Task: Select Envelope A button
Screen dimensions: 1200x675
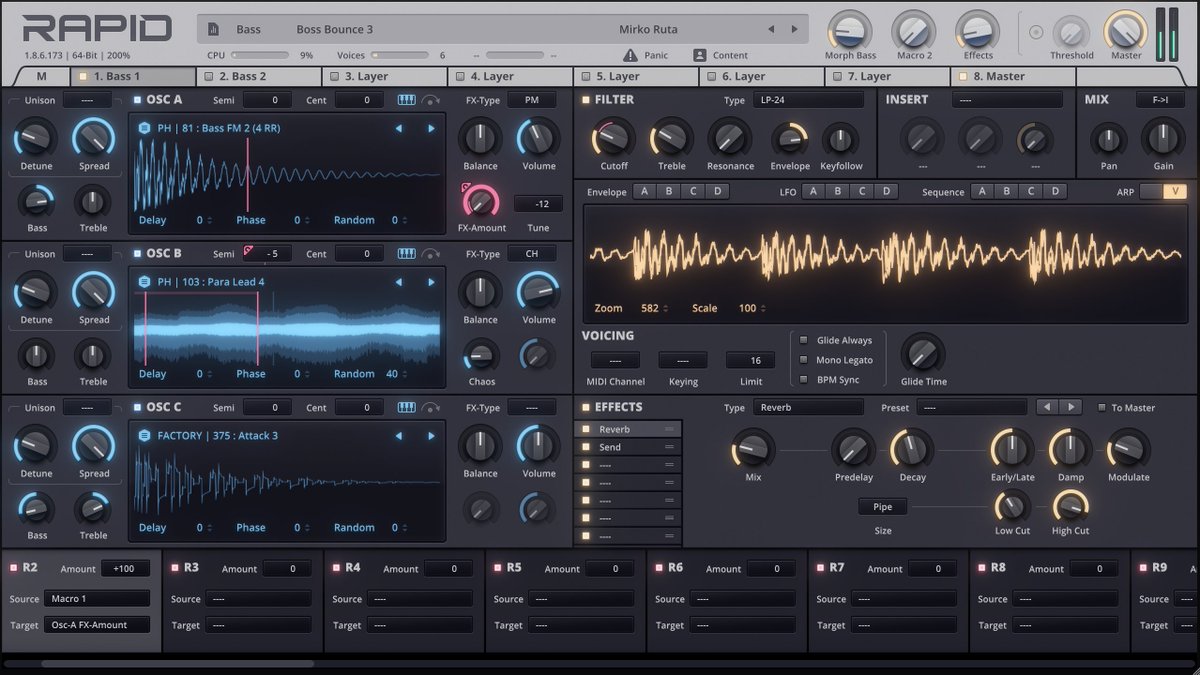Action: (x=644, y=192)
